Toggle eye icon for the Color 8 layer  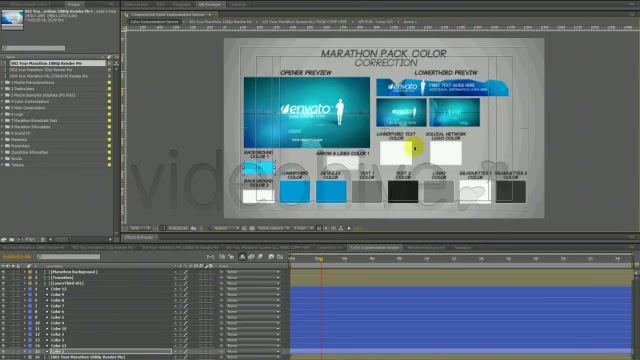(x=3, y=300)
